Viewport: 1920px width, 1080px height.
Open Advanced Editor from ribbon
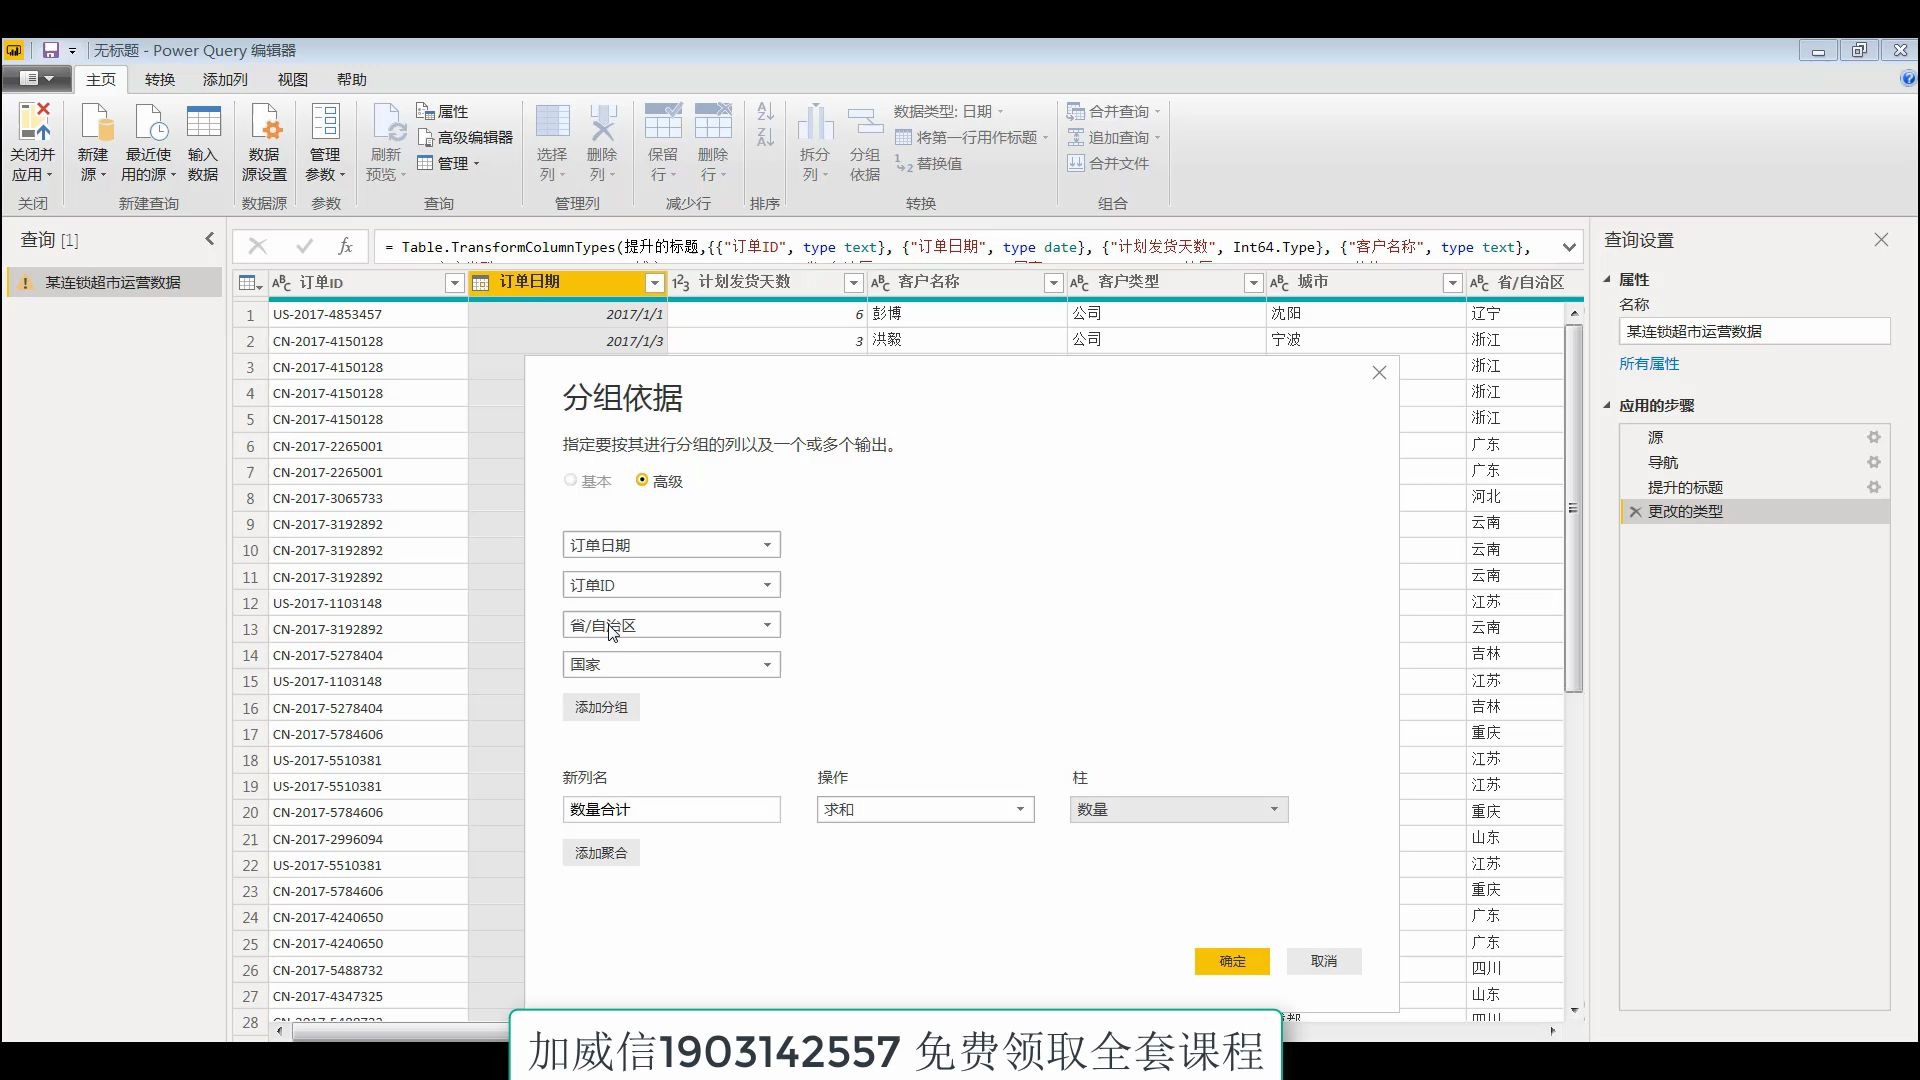465,137
